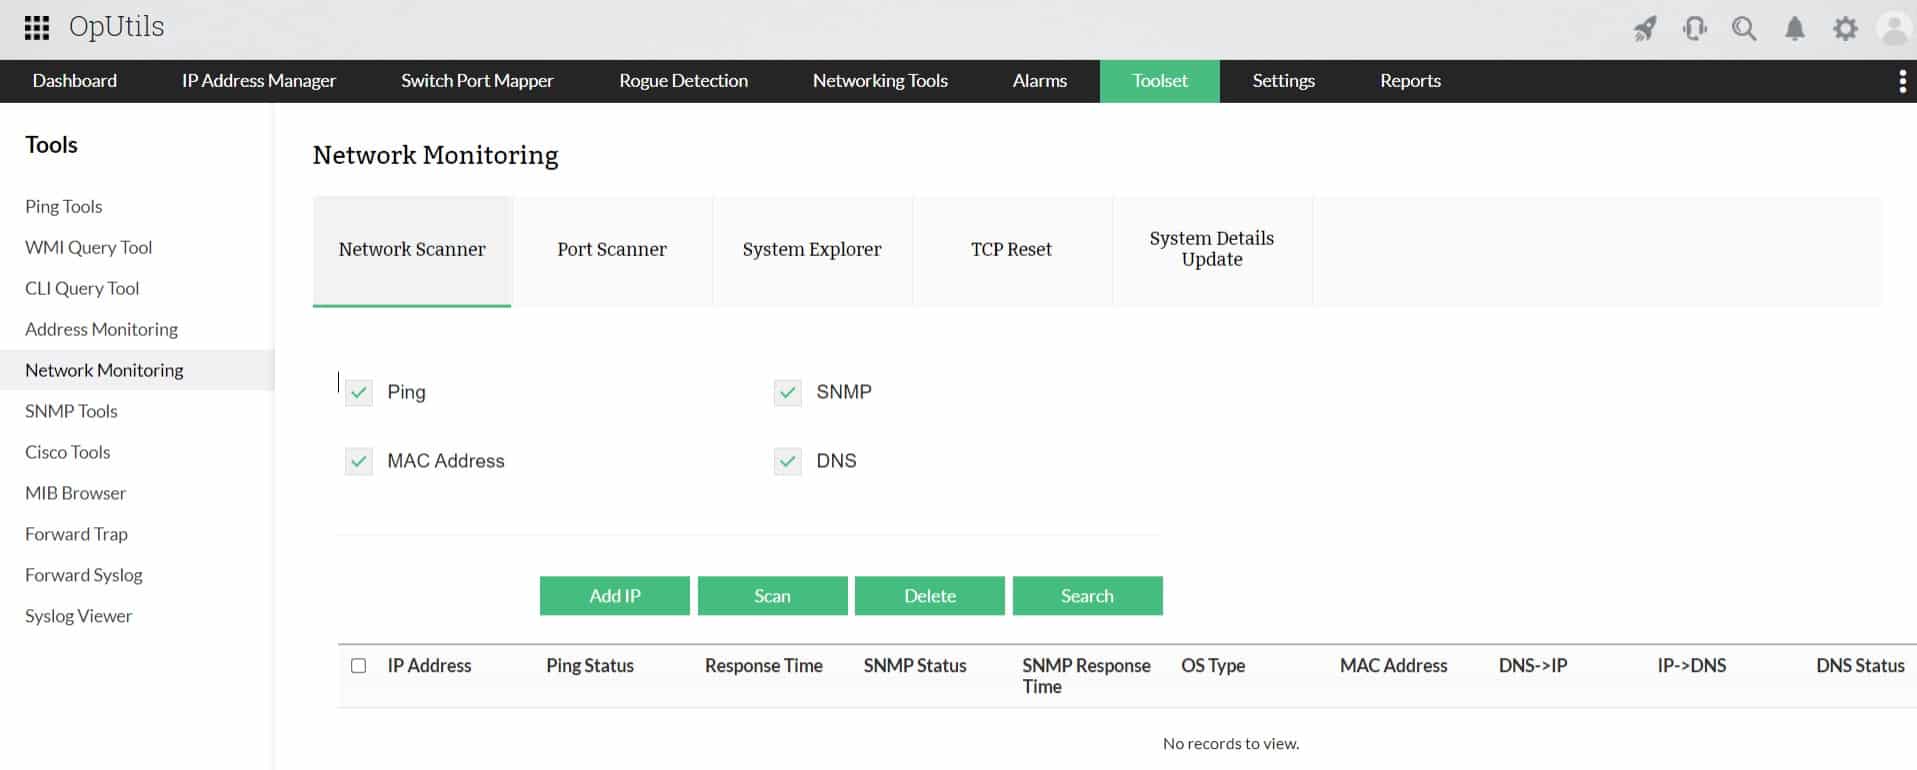Open SNMP Tools in sidebar
This screenshot has width=1917, height=770.
71,412
